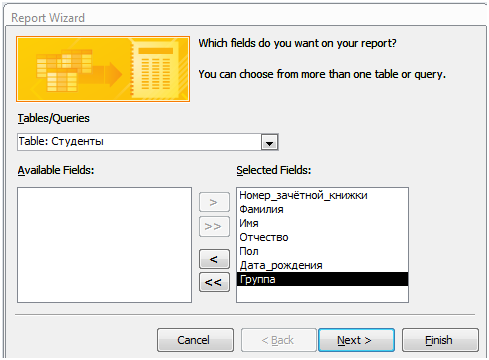Click blank space below Группа in Selected Fields
This screenshot has width=489, height=360.
tap(322, 294)
